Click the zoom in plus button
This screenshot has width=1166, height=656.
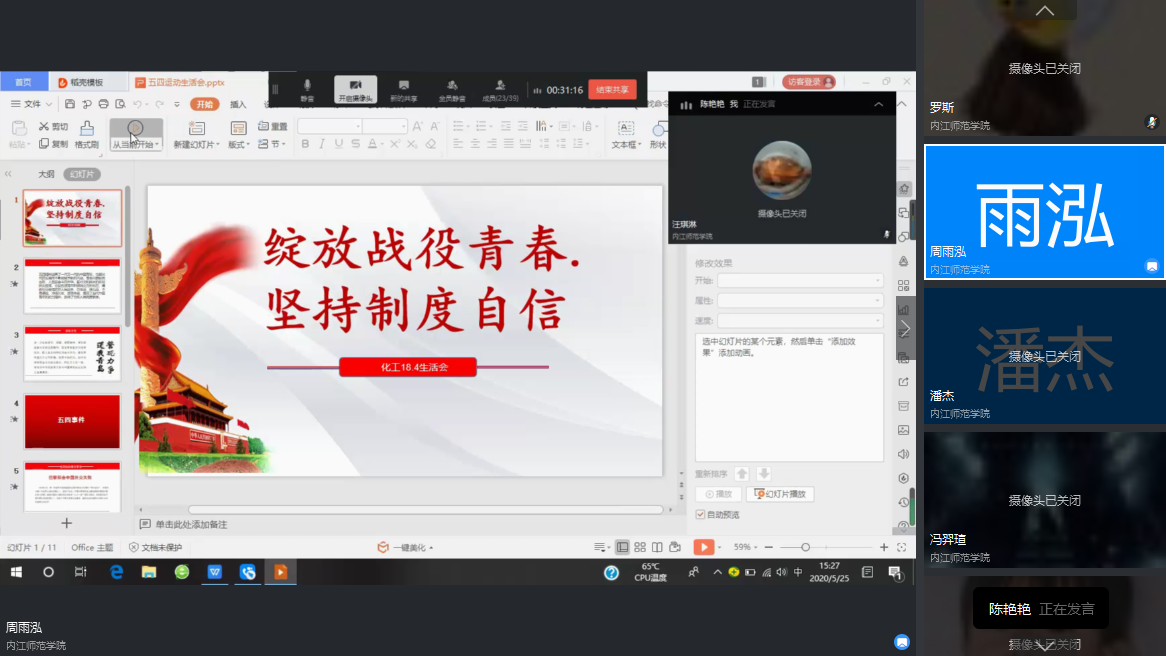(884, 547)
